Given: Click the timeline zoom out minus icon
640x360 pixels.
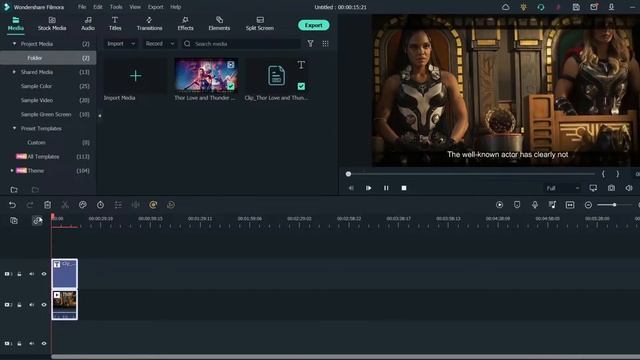Looking at the screenshot, I should pos(588,205).
